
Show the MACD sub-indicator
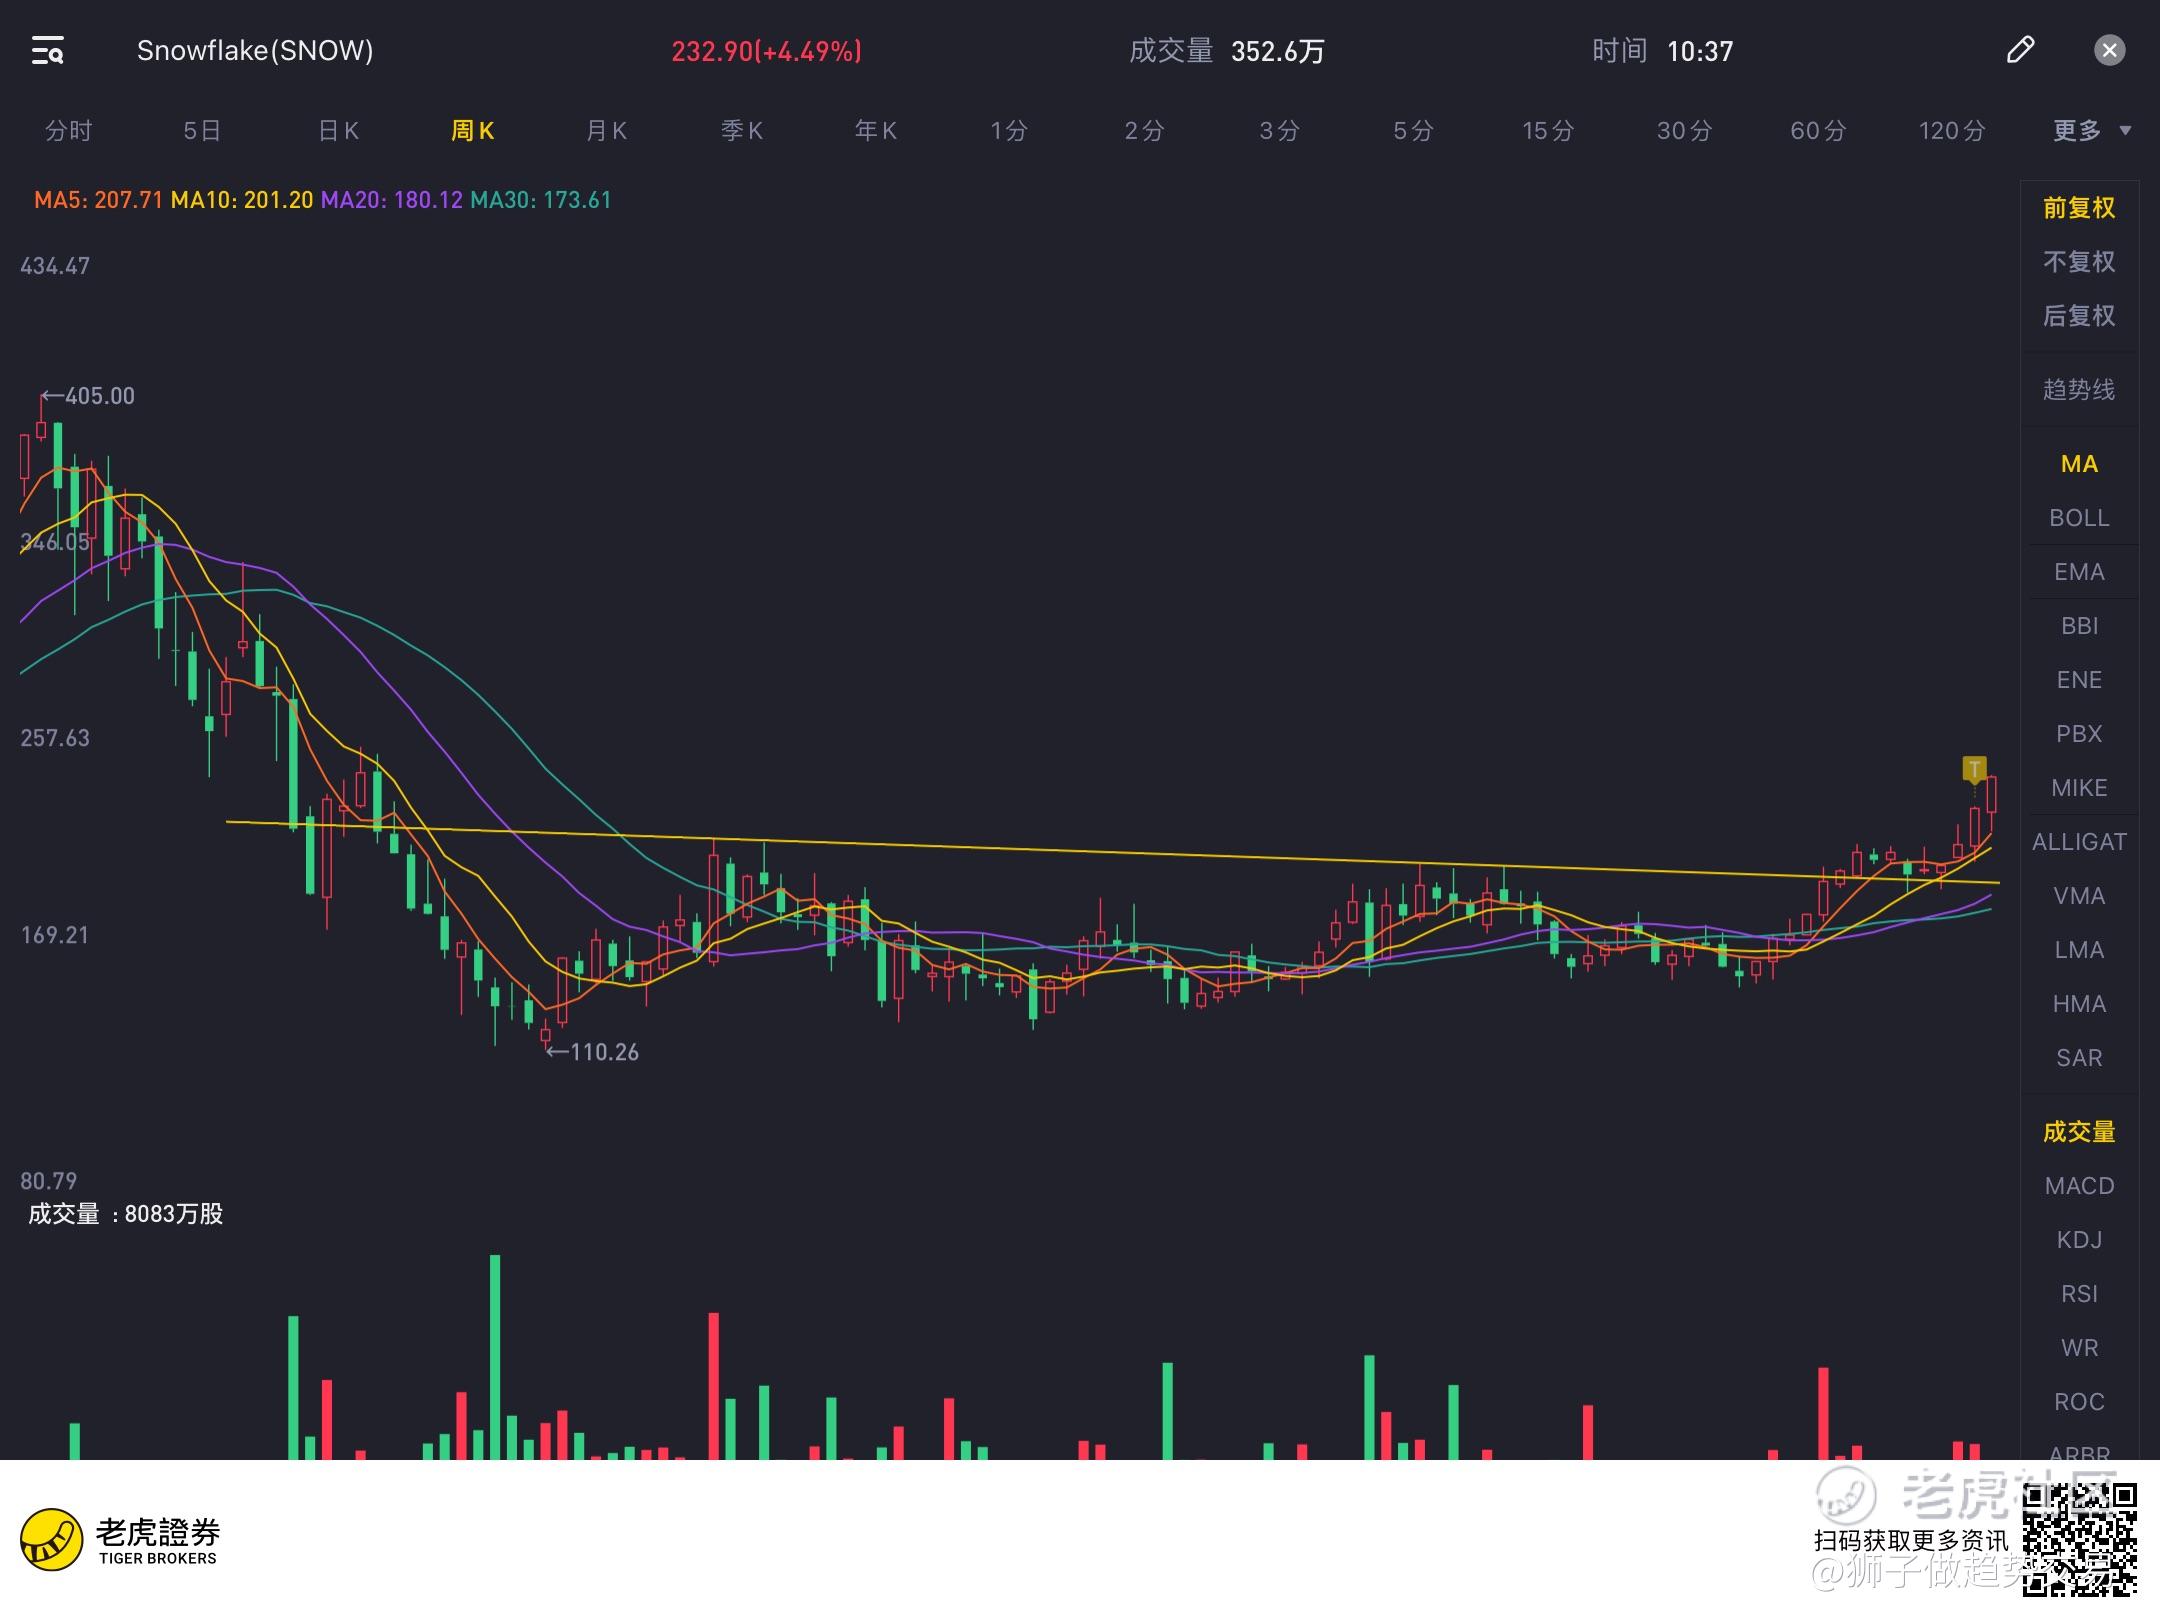point(2079,1186)
